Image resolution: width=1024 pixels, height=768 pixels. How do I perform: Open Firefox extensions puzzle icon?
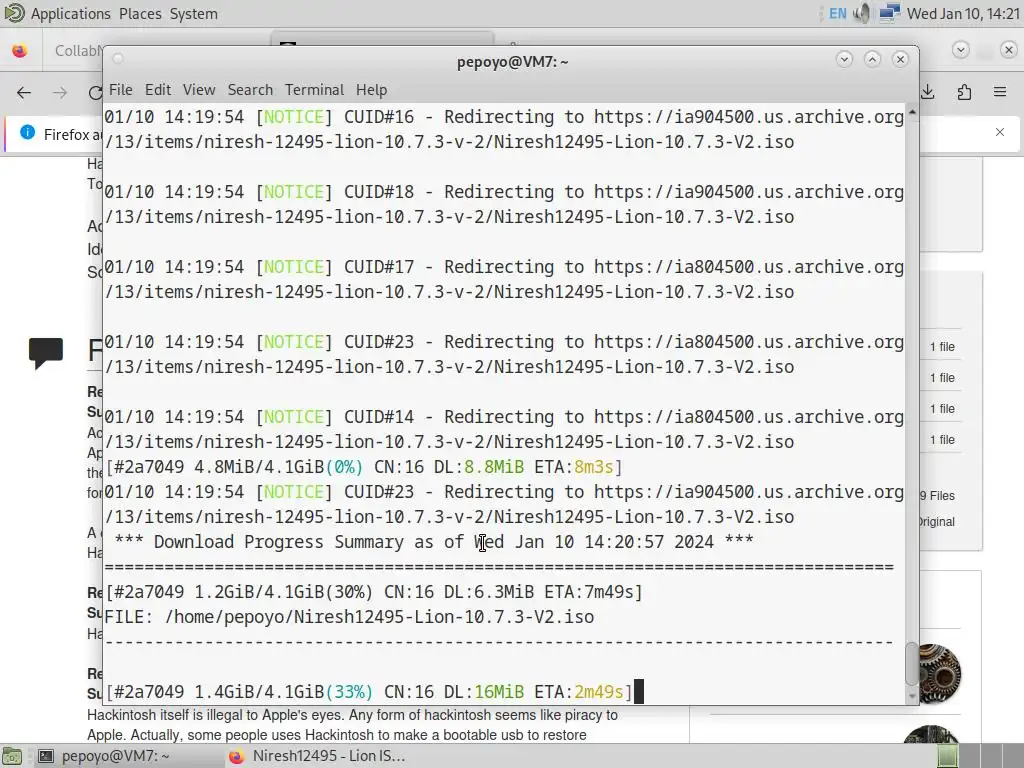[965, 93]
